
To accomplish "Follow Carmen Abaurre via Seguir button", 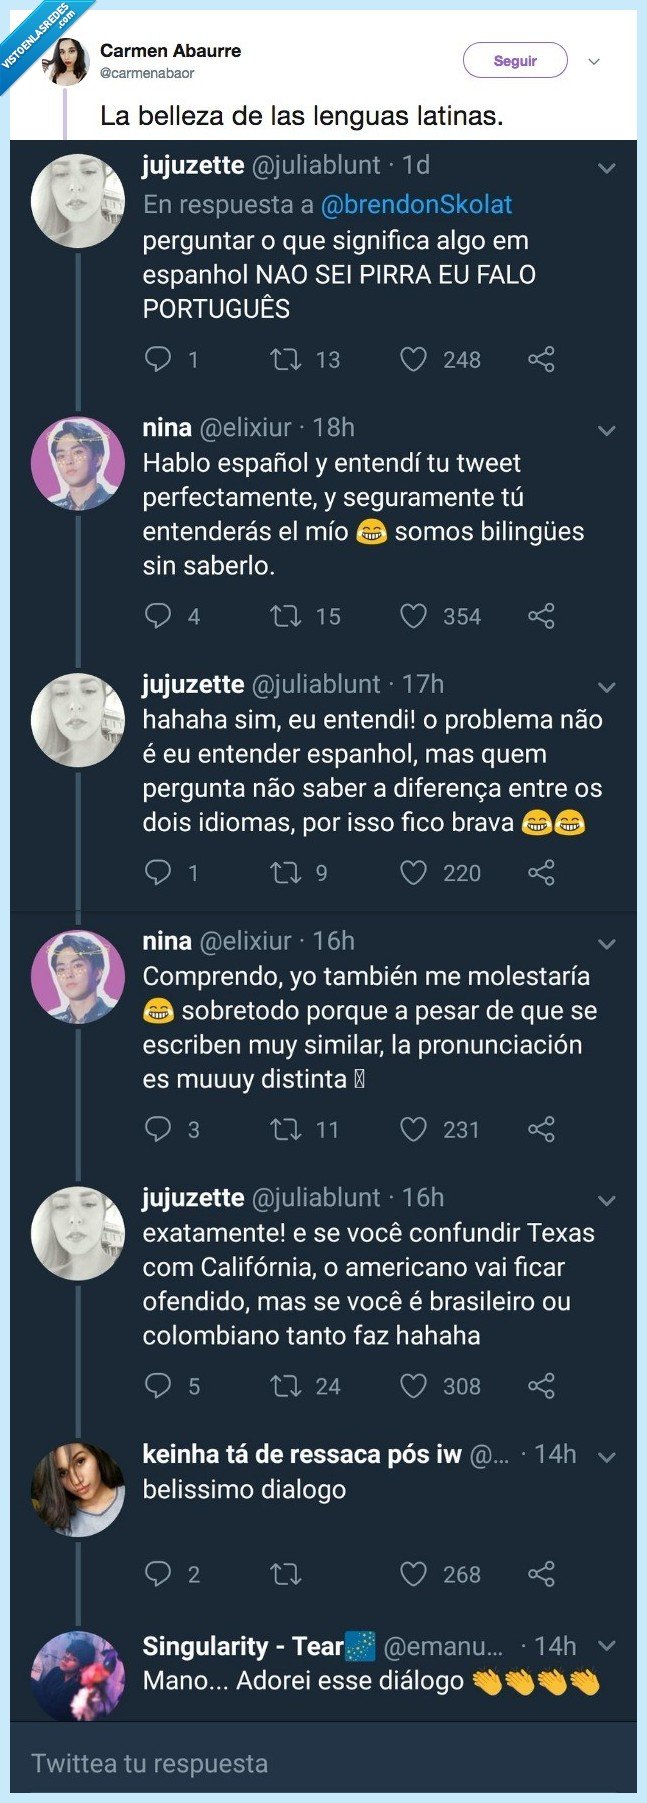I will point(514,60).
